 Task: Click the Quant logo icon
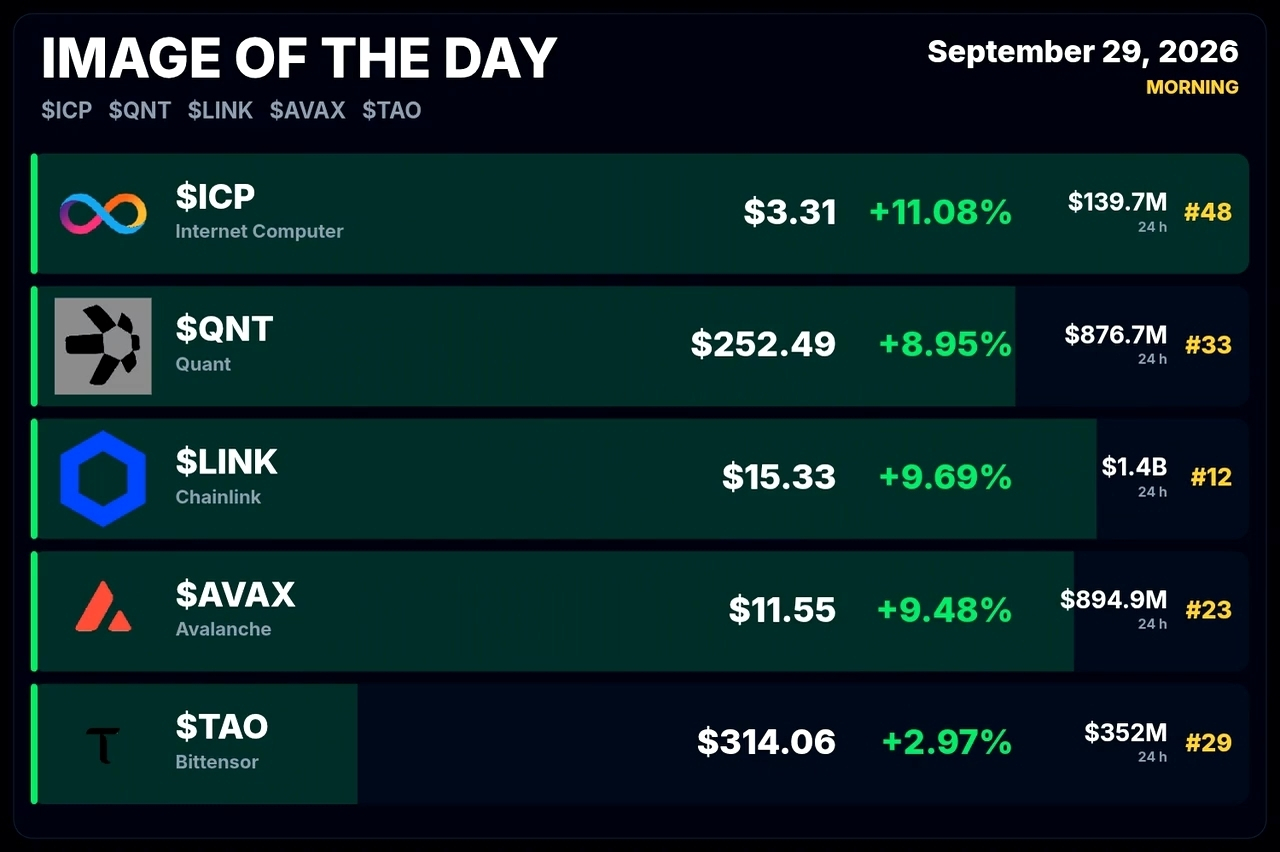[x=103, y=346]
